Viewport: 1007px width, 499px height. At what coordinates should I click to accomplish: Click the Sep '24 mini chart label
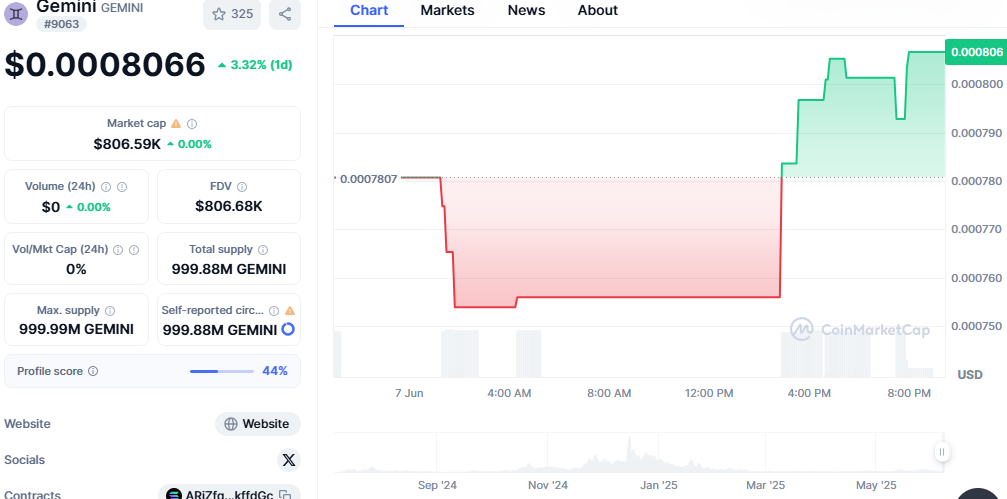[437, 485]
